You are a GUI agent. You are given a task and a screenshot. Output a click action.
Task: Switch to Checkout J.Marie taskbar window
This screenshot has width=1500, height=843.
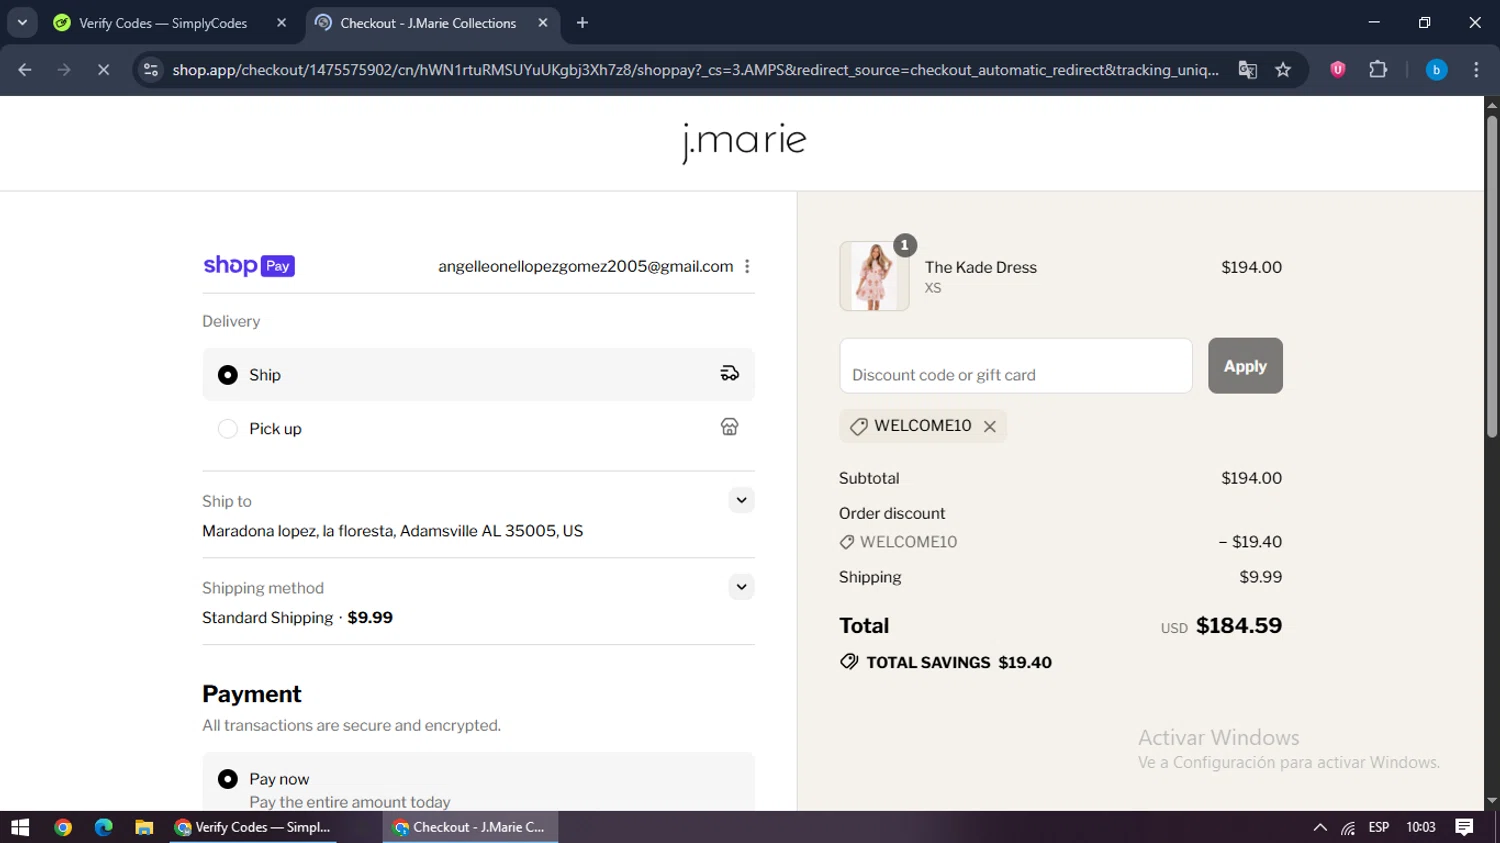coord(470,827)
